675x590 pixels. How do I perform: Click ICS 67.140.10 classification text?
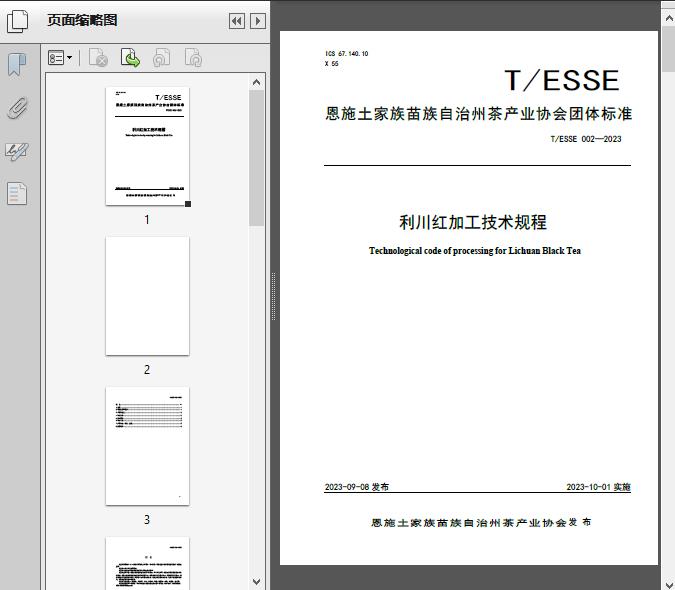[347, 54]
